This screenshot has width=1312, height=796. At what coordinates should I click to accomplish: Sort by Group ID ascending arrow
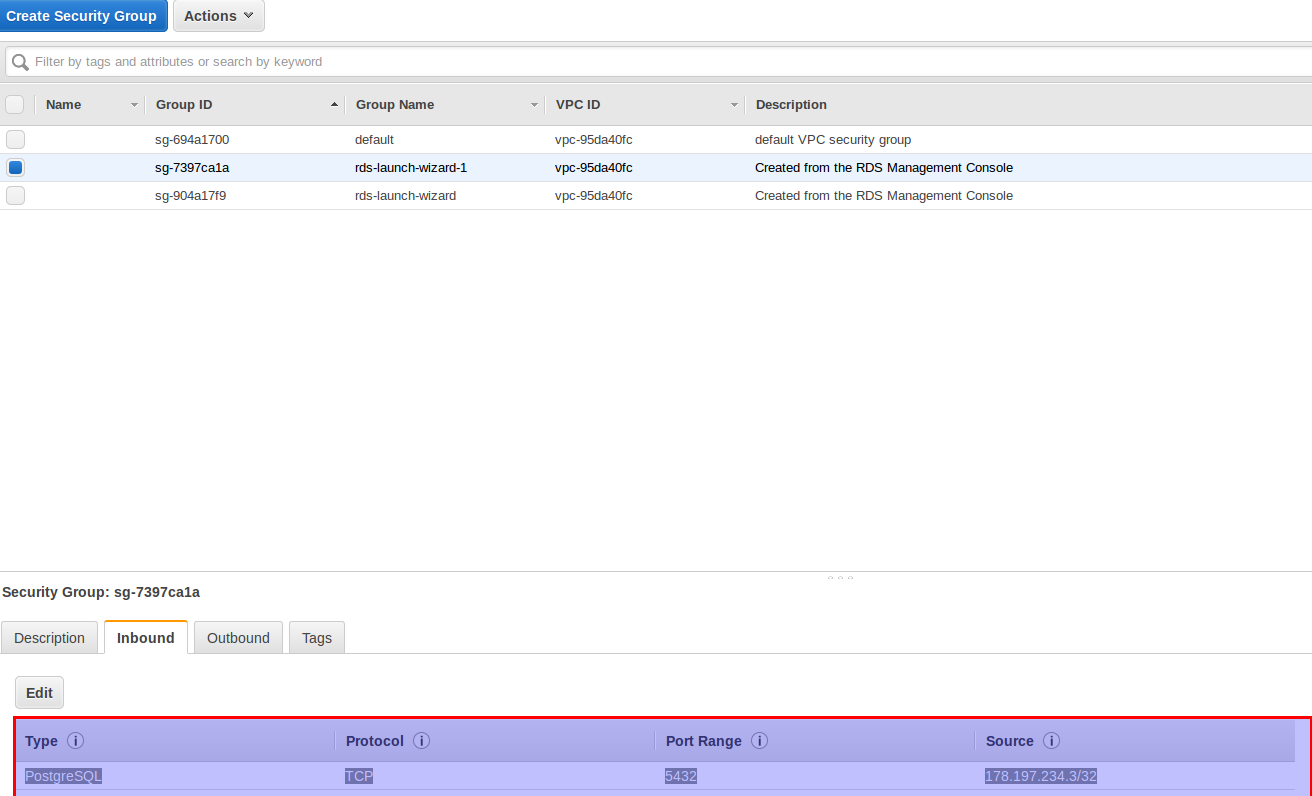334,105
